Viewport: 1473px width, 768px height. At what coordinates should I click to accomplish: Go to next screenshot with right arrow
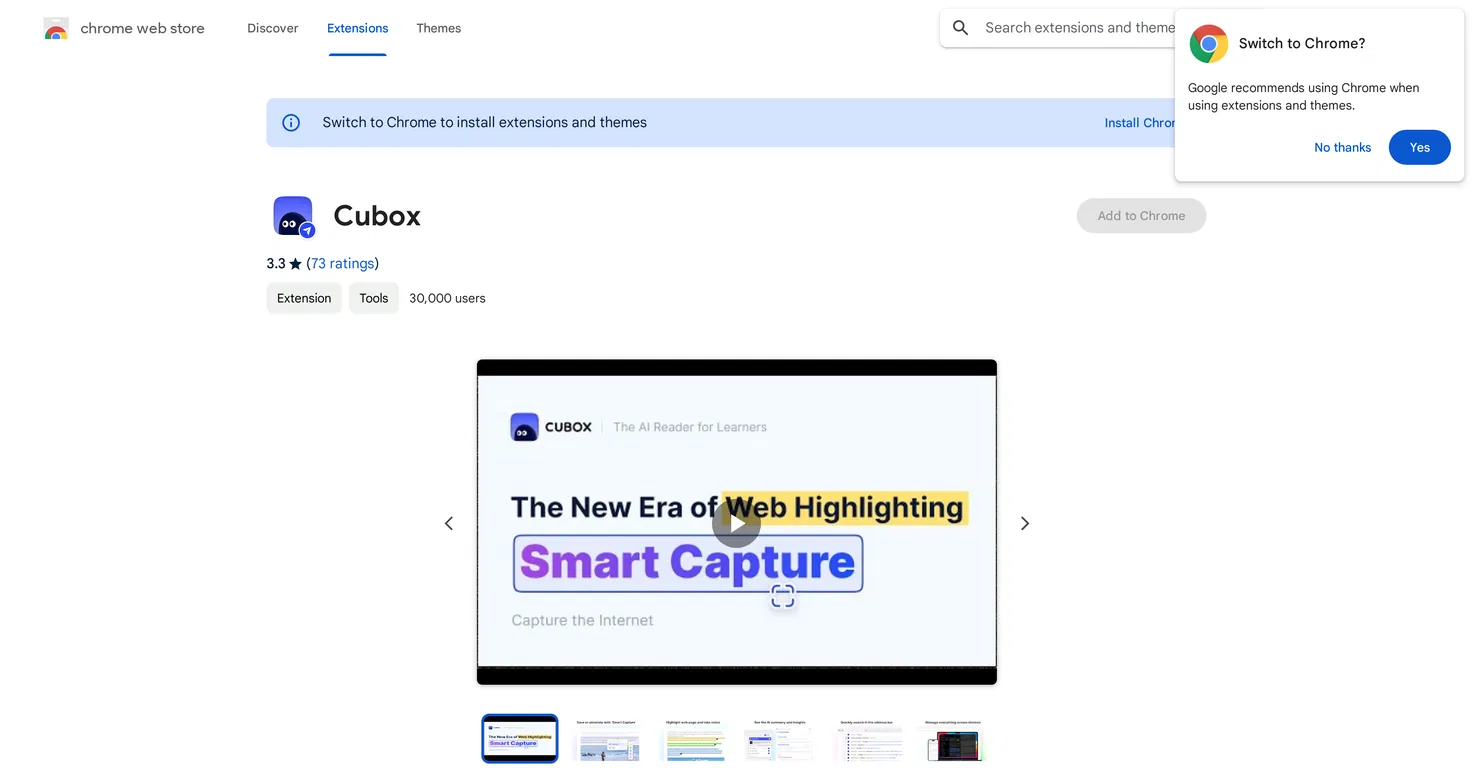click(1024, 523)
